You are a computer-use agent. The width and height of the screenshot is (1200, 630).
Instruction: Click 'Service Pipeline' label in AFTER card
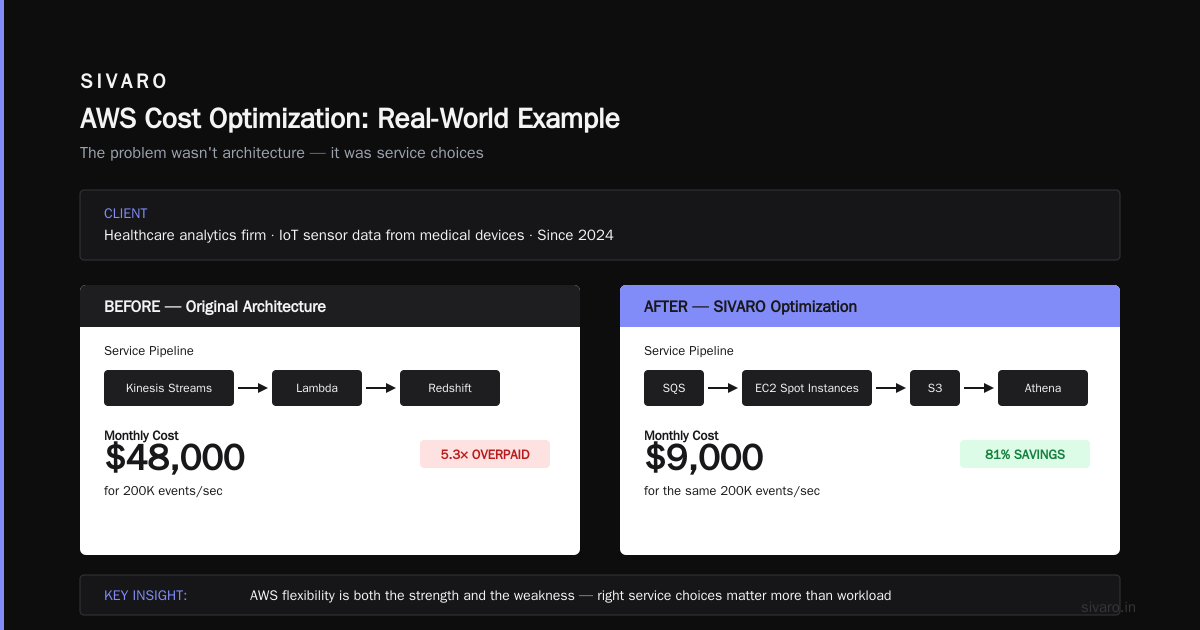689,351
